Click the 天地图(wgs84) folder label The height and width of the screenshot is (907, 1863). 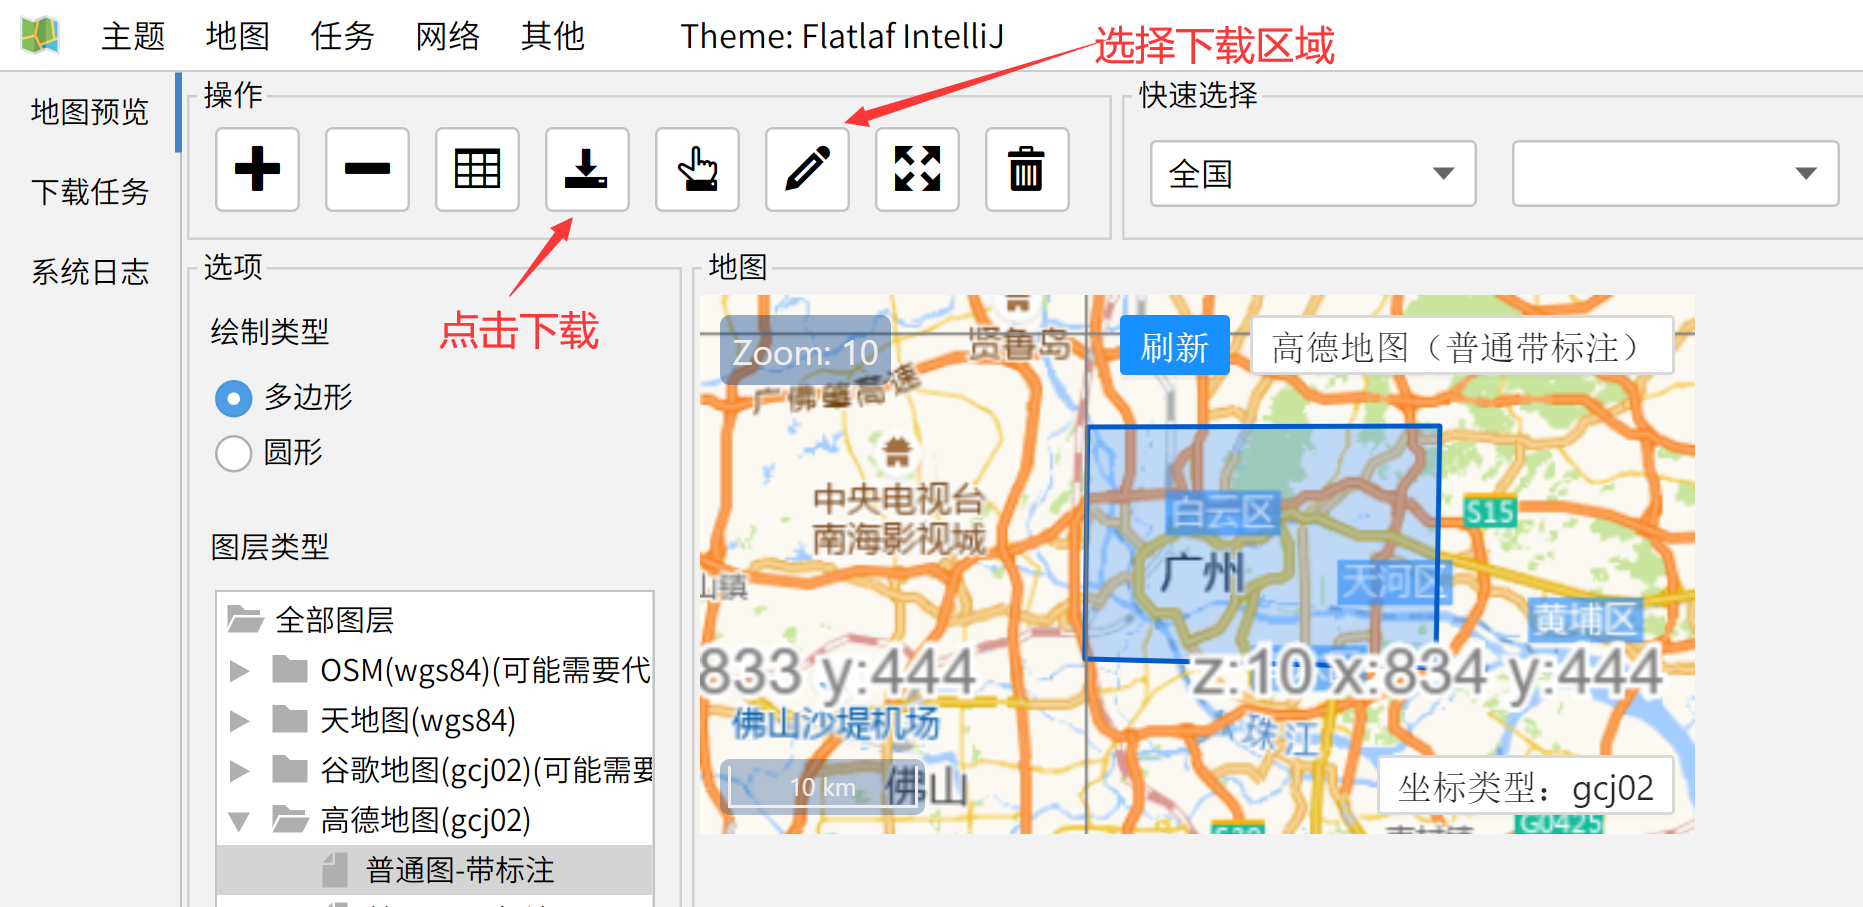[x=418, y=721]
